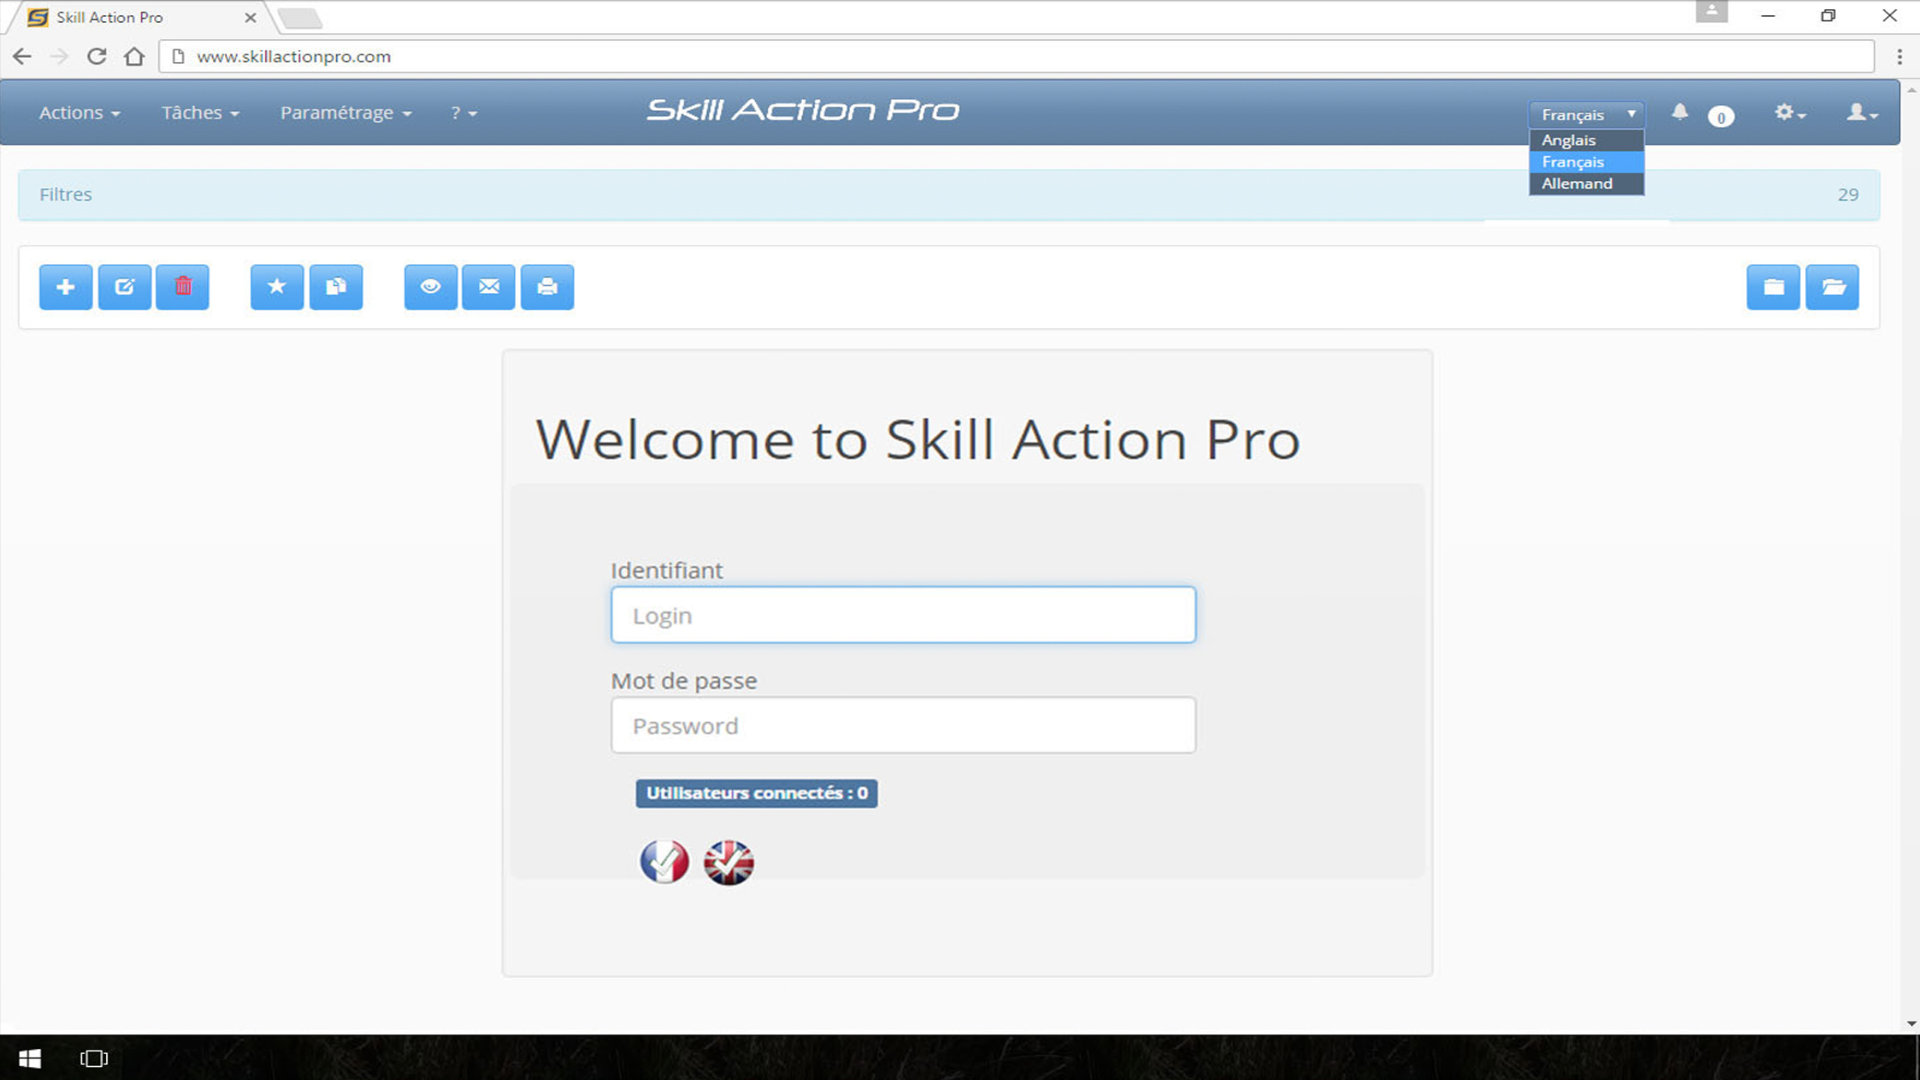Viewport: 1920px width, 1080px height.
Task: Expand the Filtres panel bar
Action: coord(948,195)
